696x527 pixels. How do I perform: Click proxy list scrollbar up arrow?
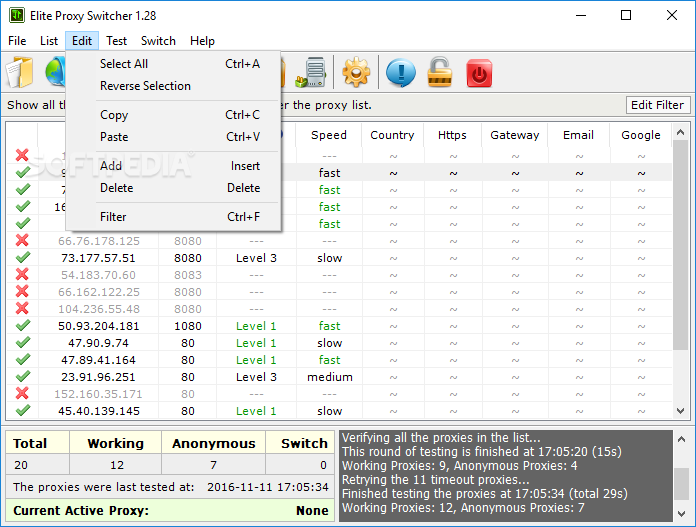pyautogui.click(x=680, y=132)
